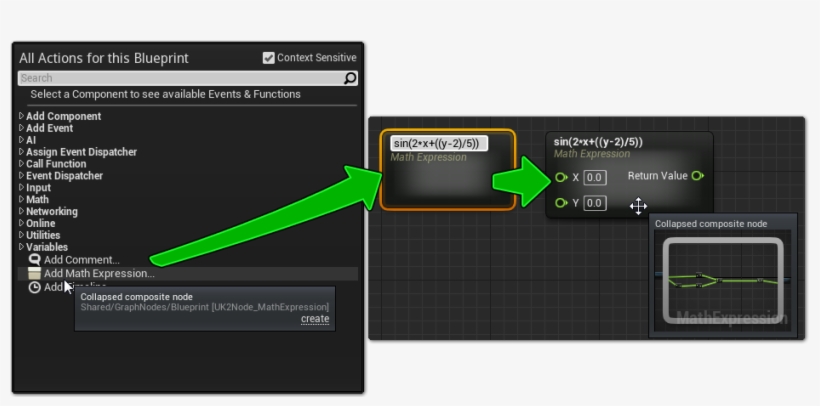820x406 pixels.
Task: Toggle the Context Sensitive checkbox
Action: point(268,58)
